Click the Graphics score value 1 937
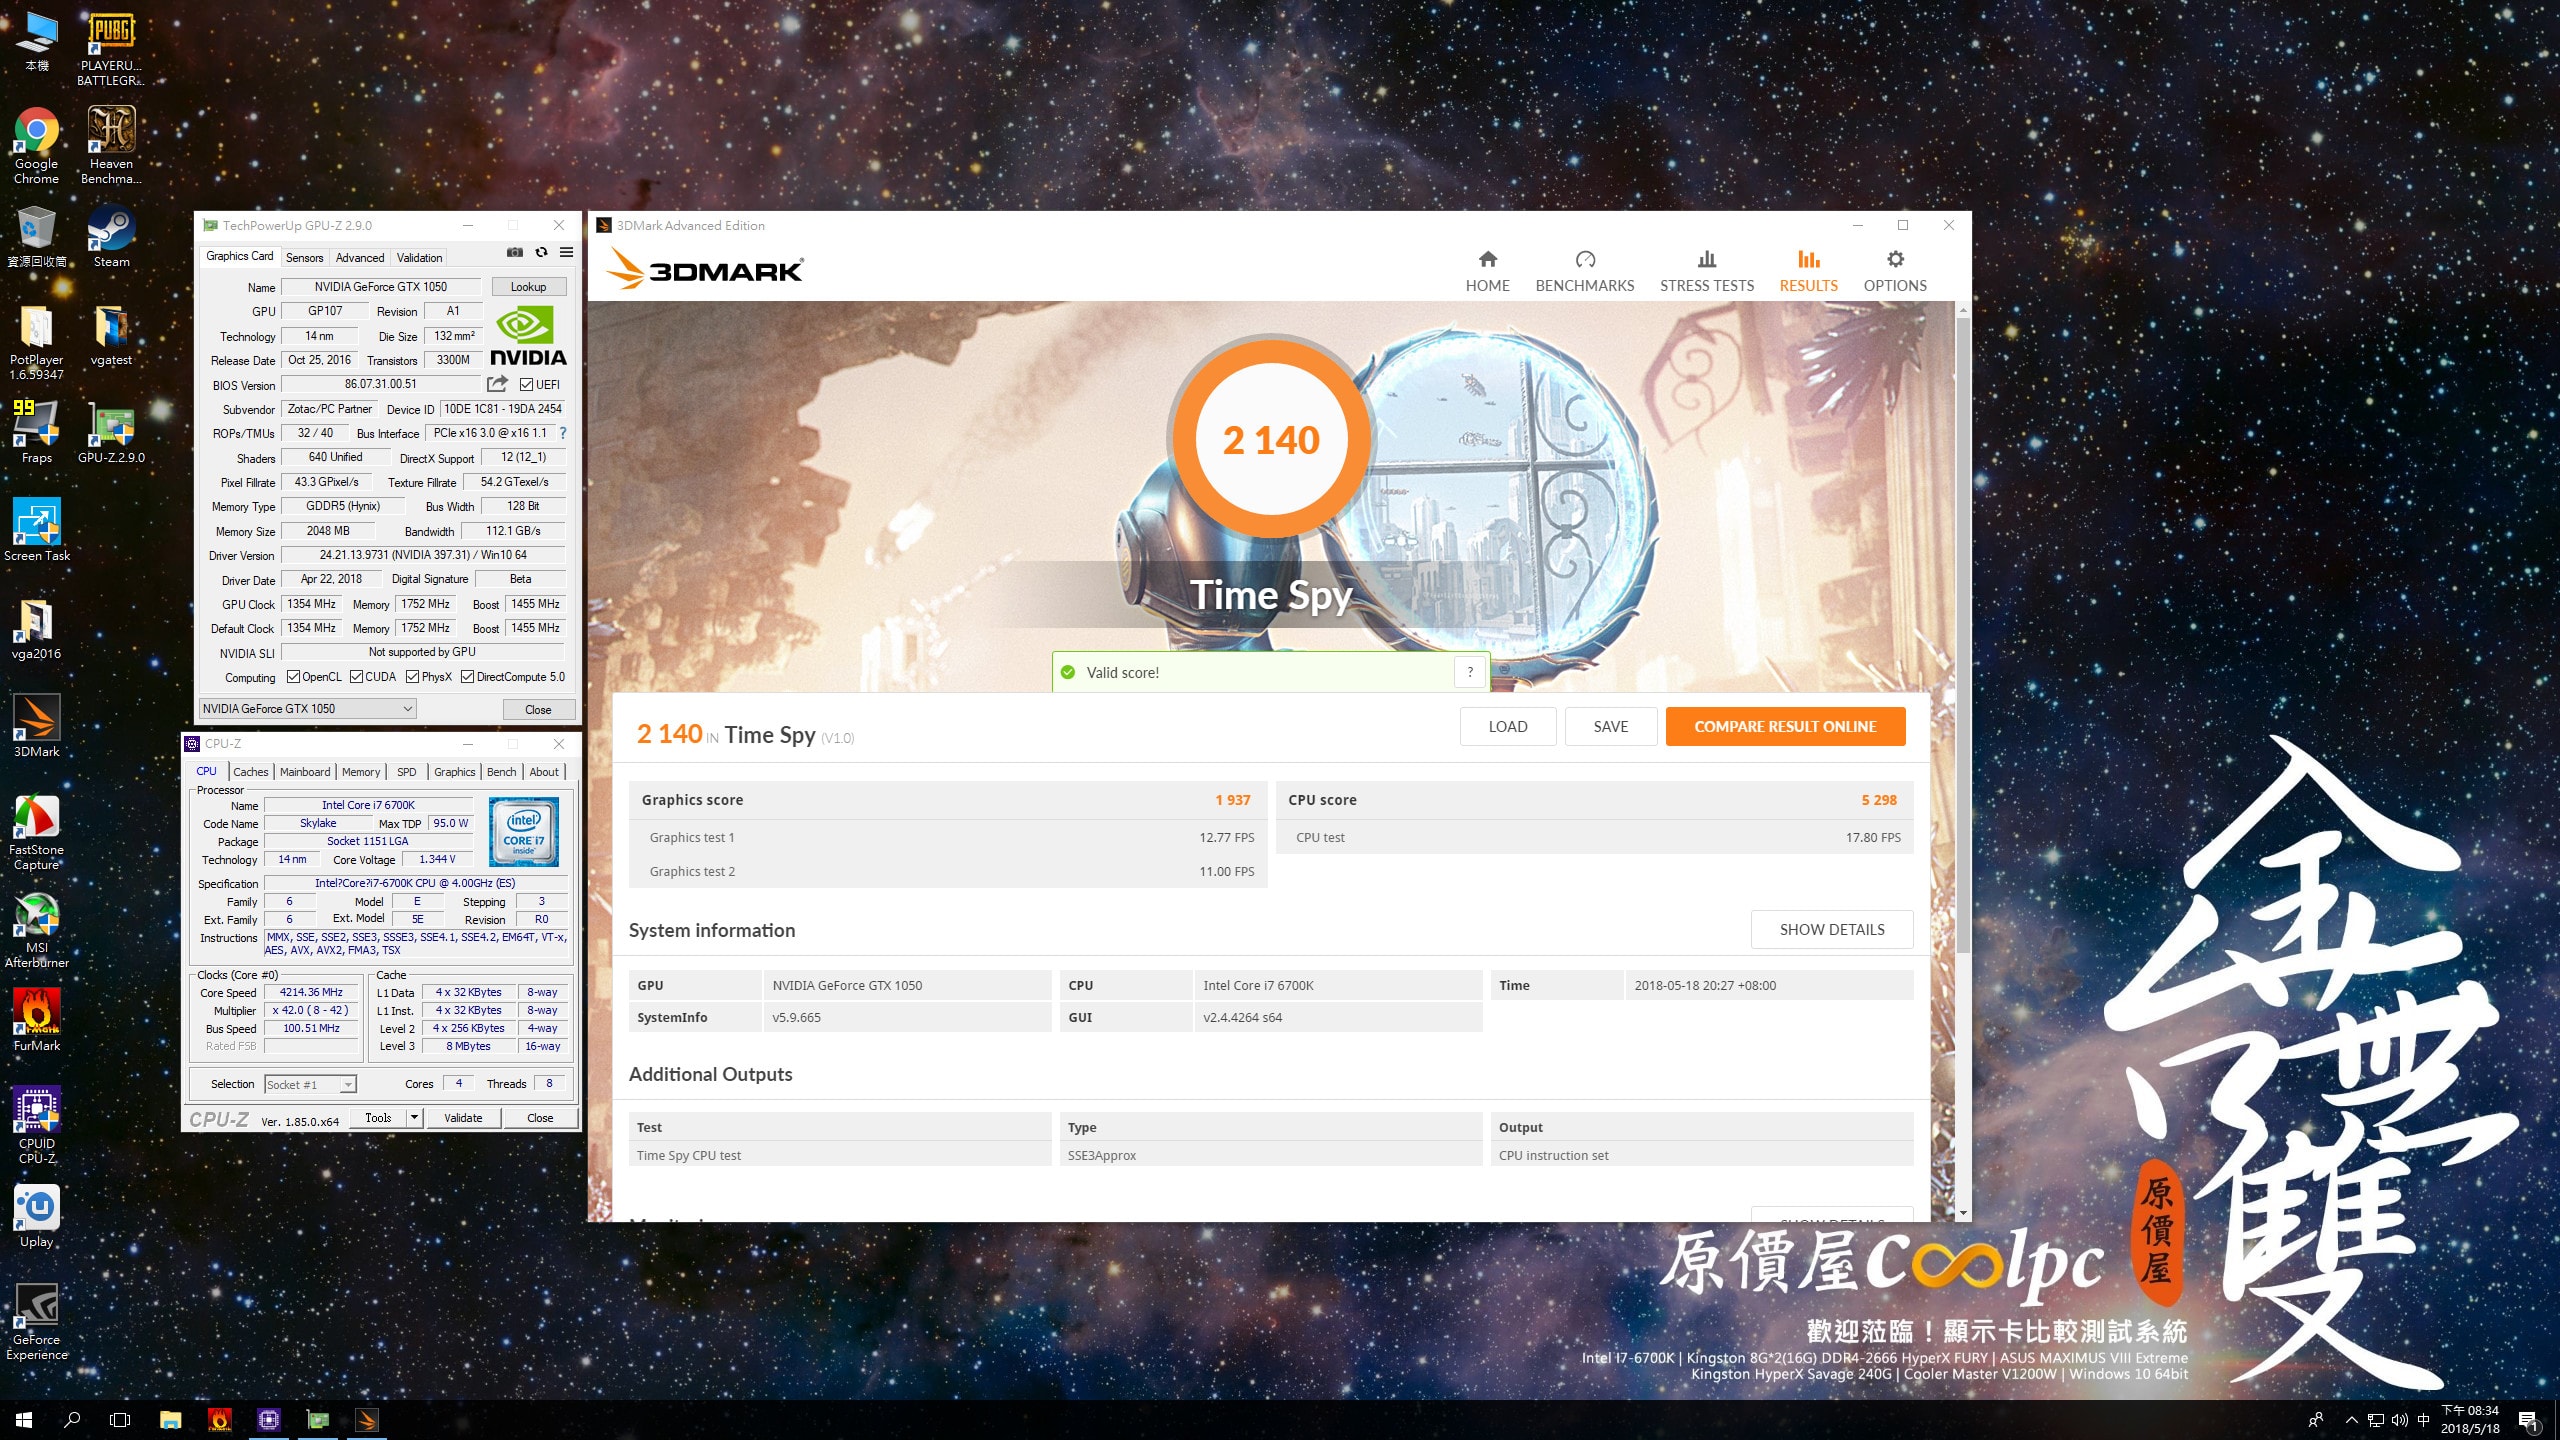The image size is (2560, 1440). [x=1232, y=800]
